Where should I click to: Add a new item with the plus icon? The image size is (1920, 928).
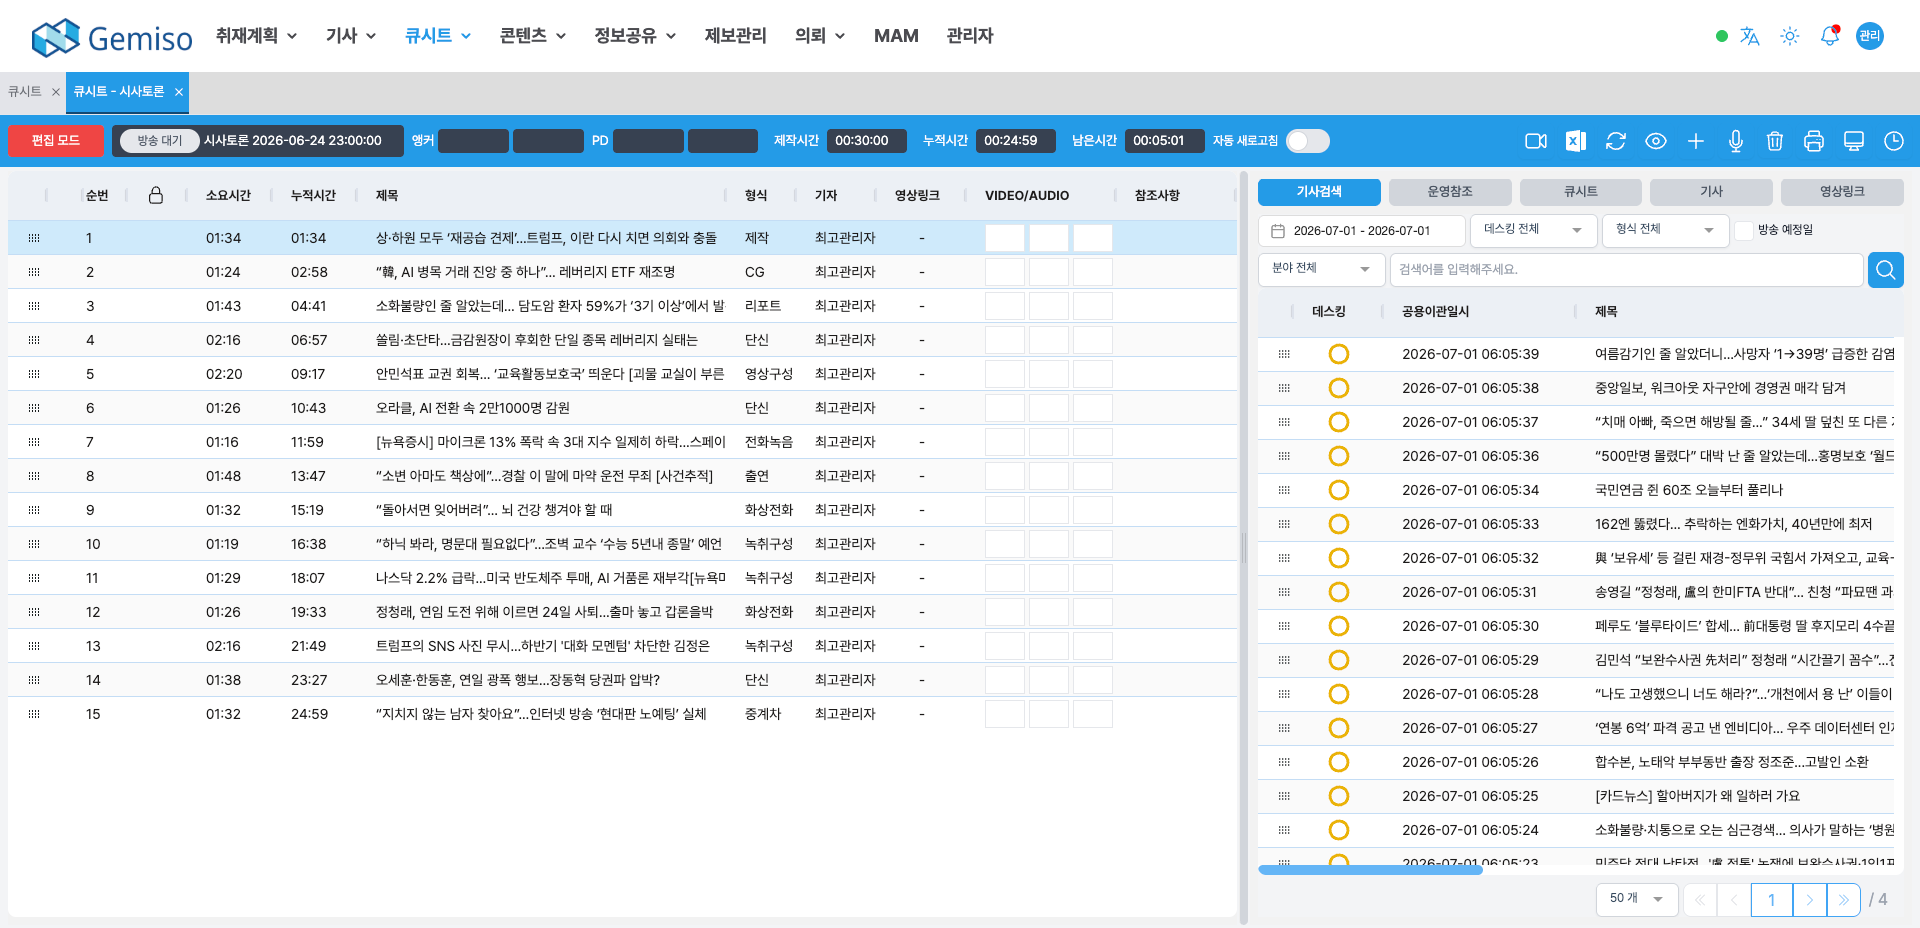1696,141
